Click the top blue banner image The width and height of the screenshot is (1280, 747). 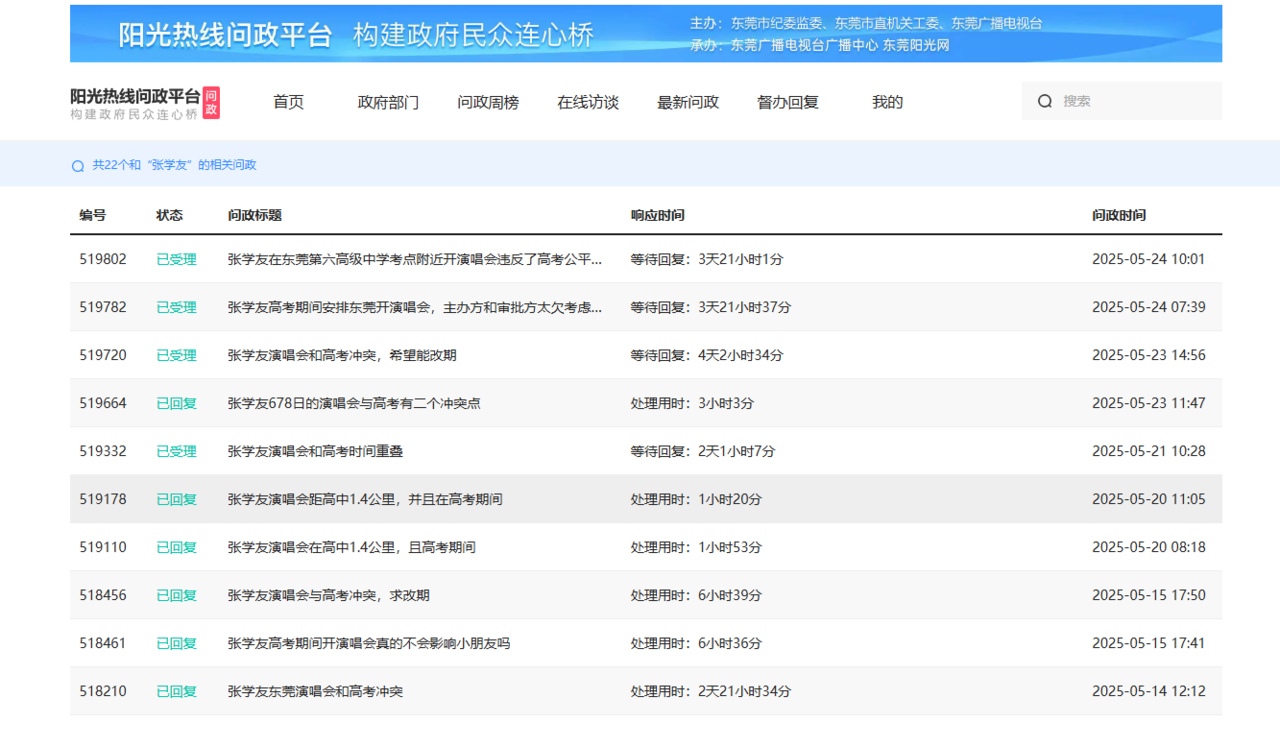tap(646, 33)
